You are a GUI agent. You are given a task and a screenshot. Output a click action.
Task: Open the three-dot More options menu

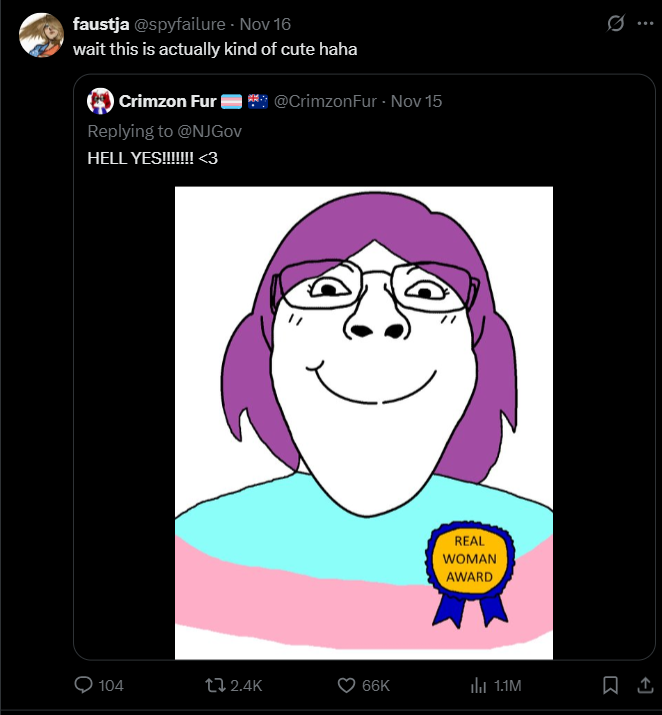click(645, 24)
